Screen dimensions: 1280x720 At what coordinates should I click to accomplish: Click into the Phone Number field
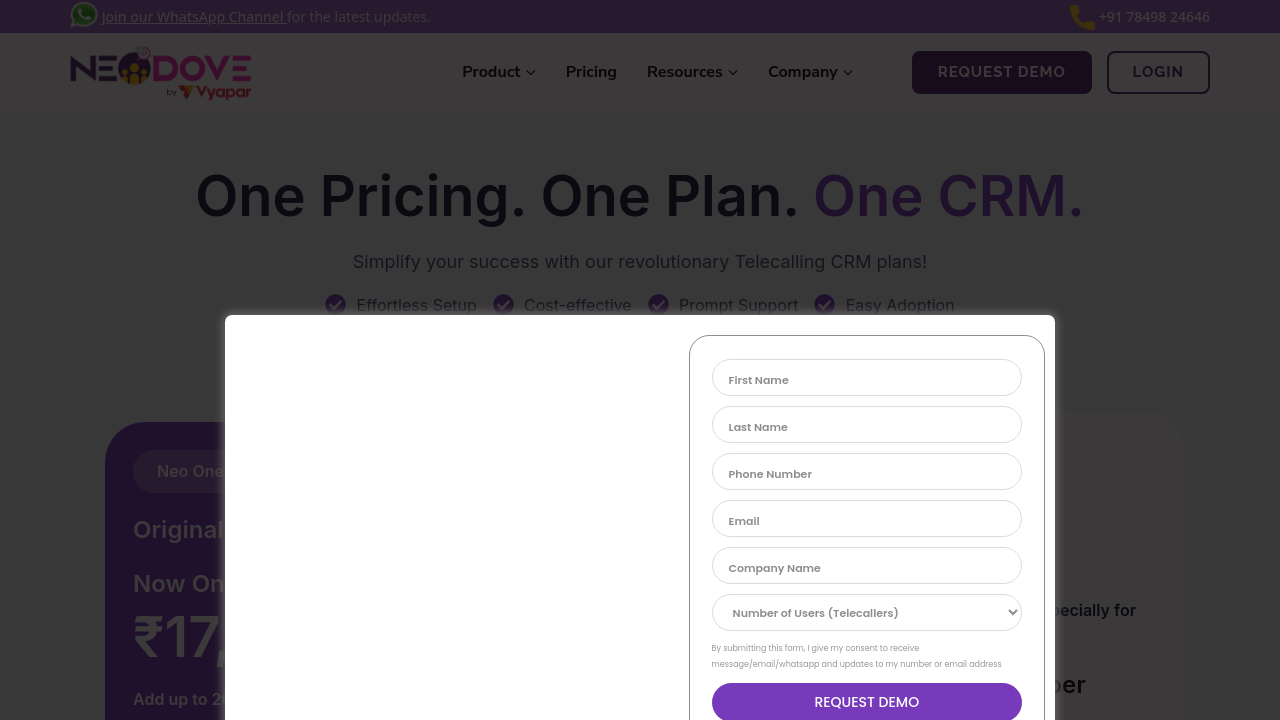(x=866, y=472)
